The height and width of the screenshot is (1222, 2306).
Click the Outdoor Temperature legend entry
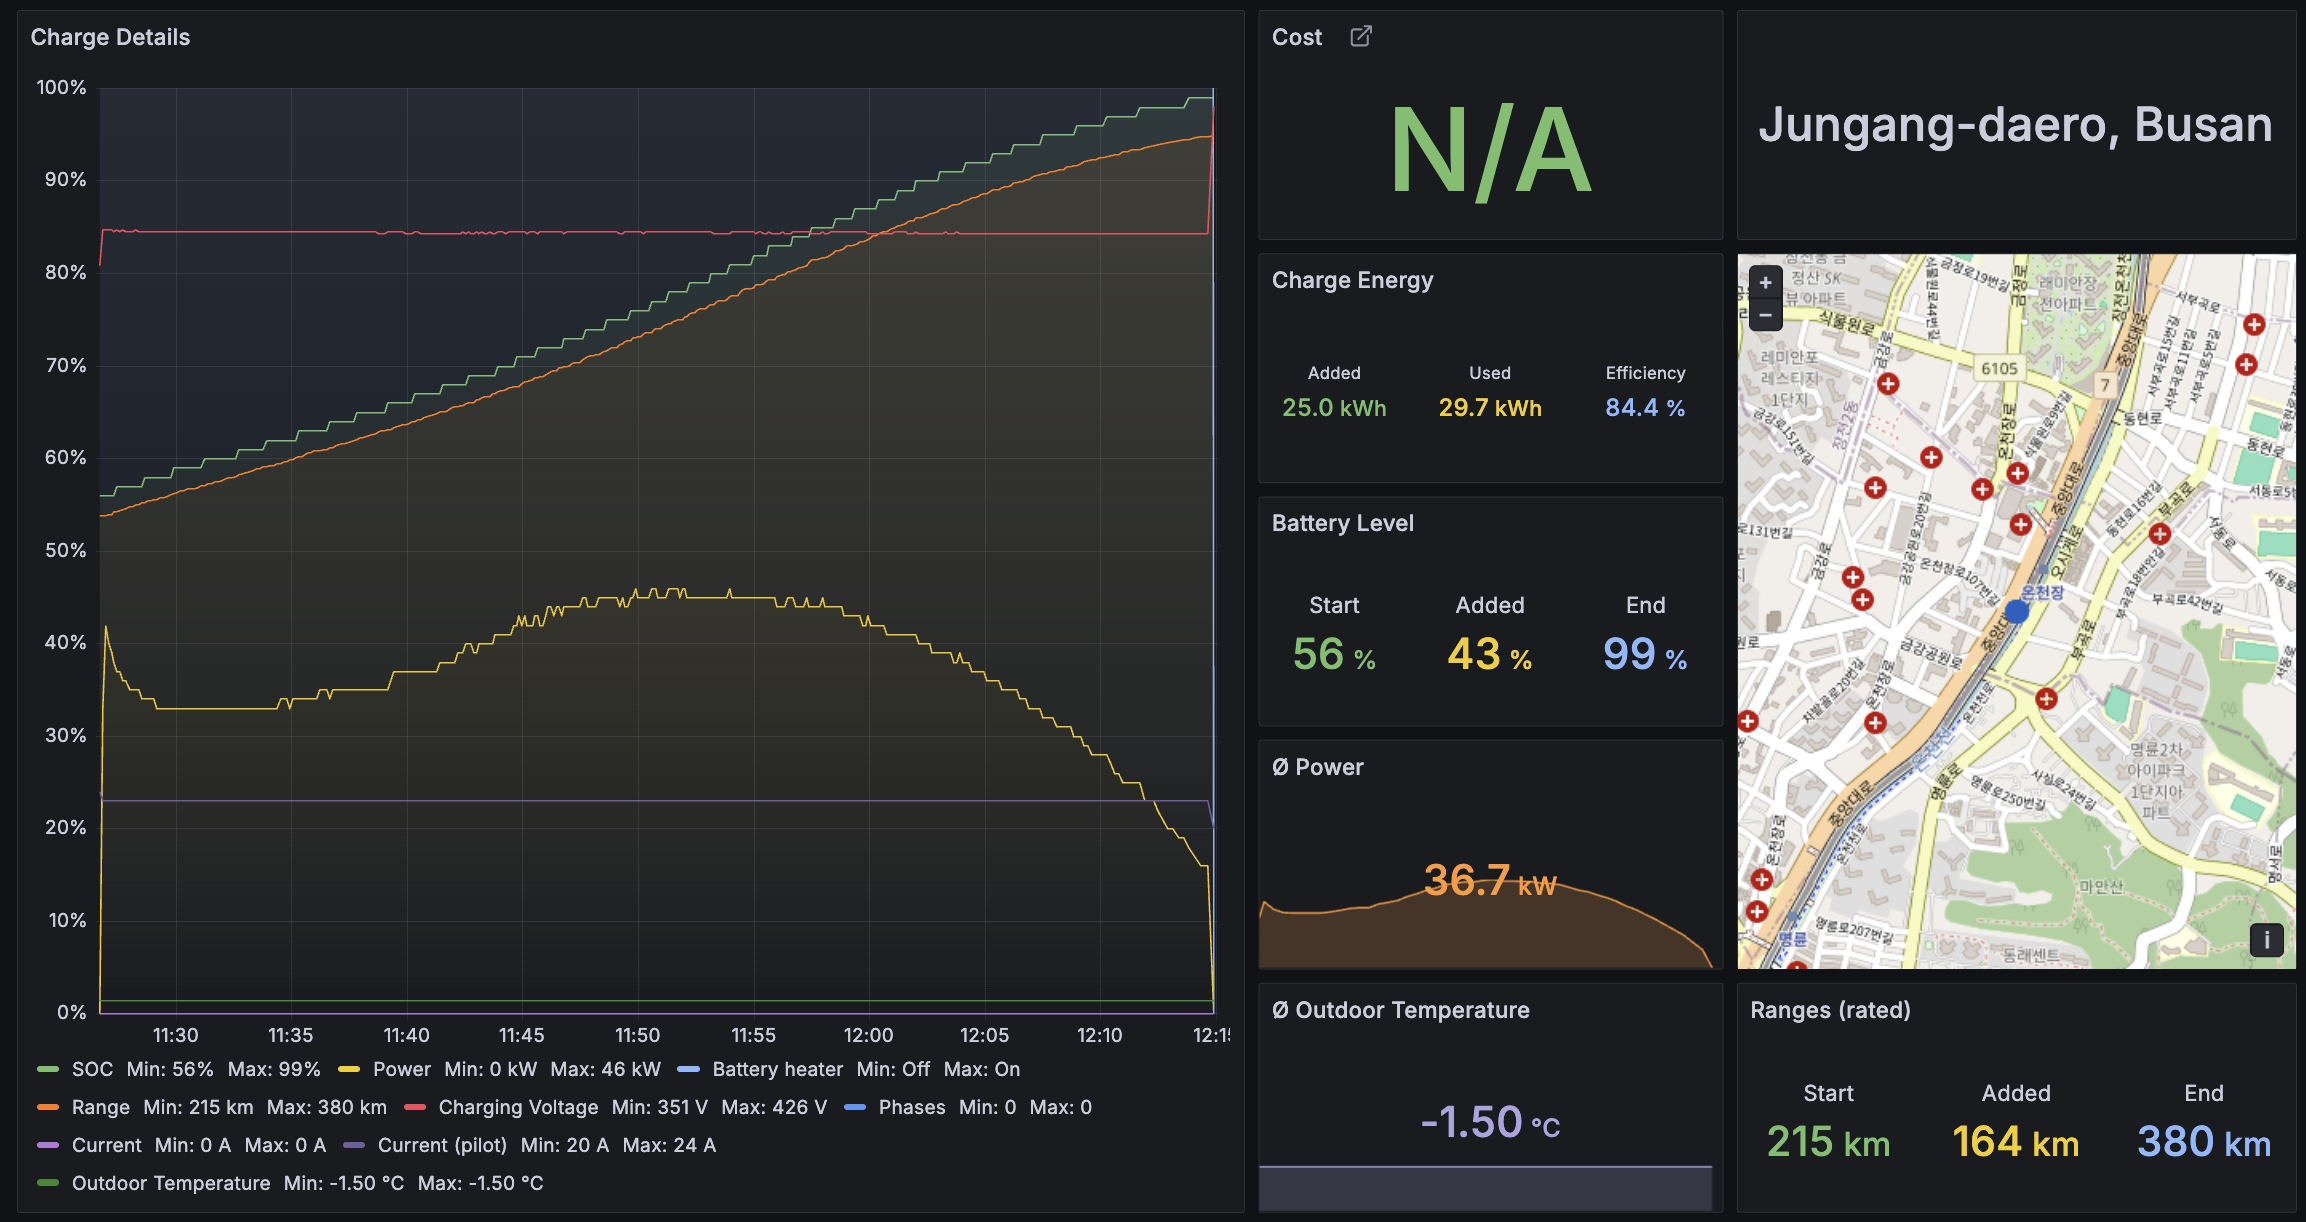pos(170,1183)
